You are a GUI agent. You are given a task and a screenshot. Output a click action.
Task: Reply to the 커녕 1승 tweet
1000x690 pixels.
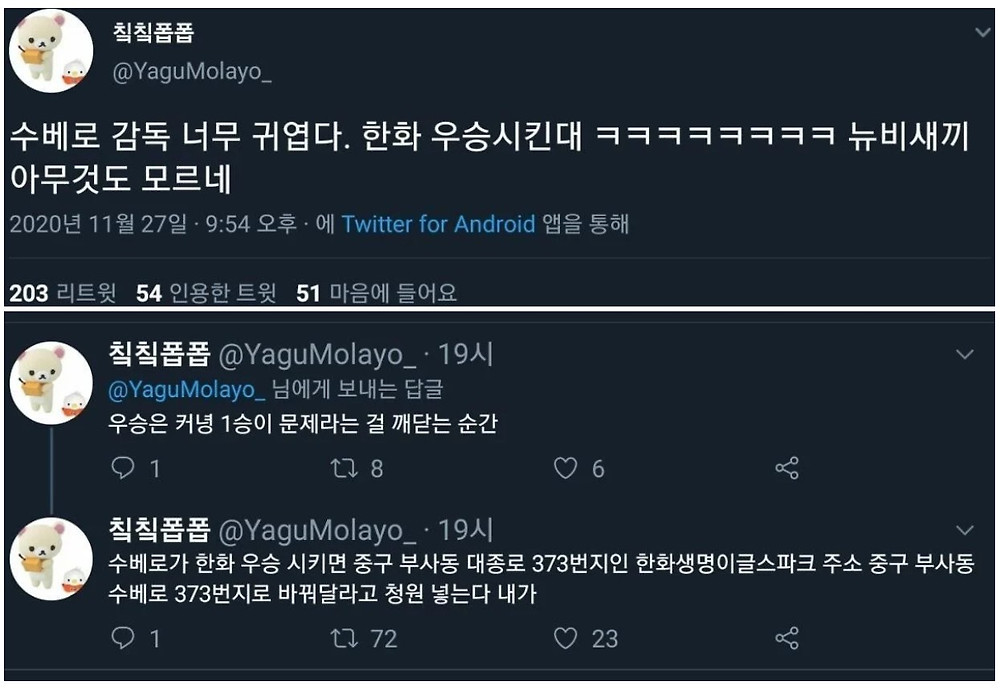pos(122,468)
